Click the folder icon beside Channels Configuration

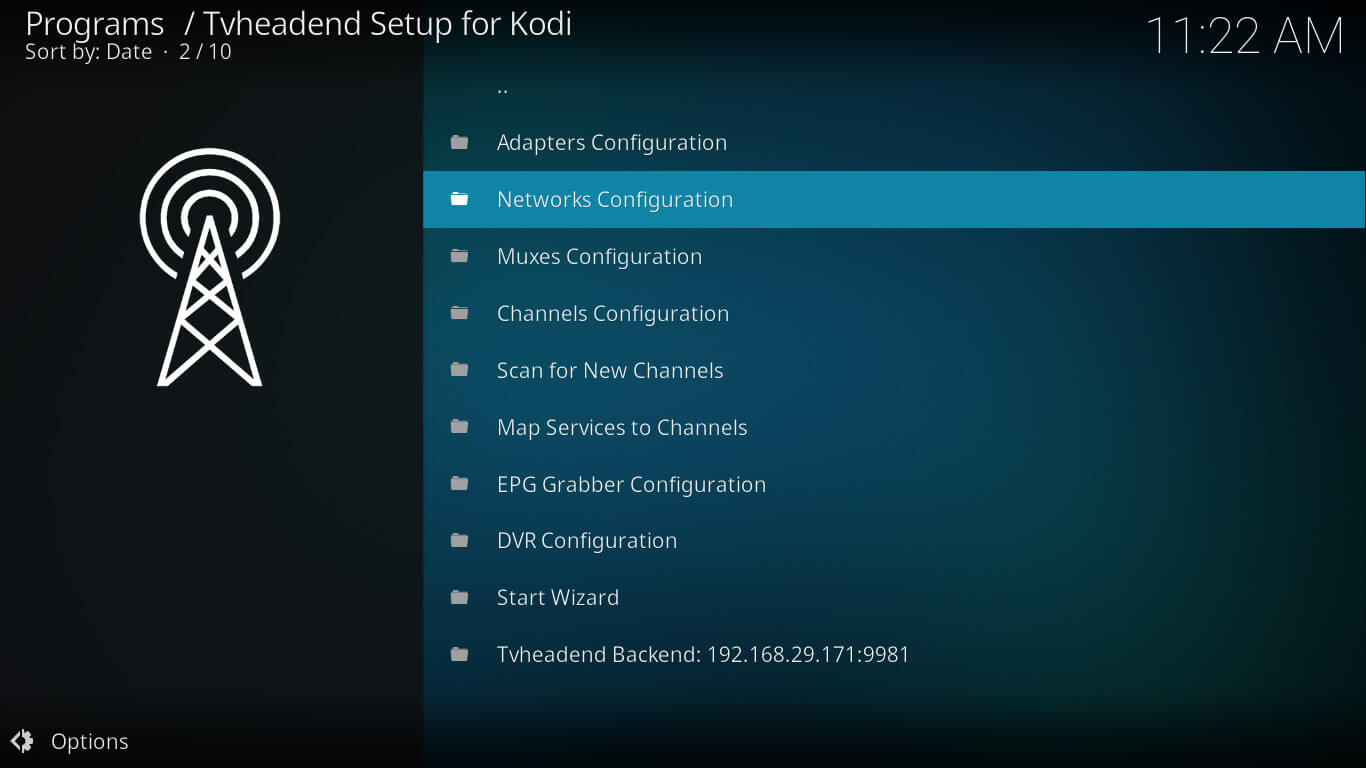pyautogui.click(x=460, y=313)
